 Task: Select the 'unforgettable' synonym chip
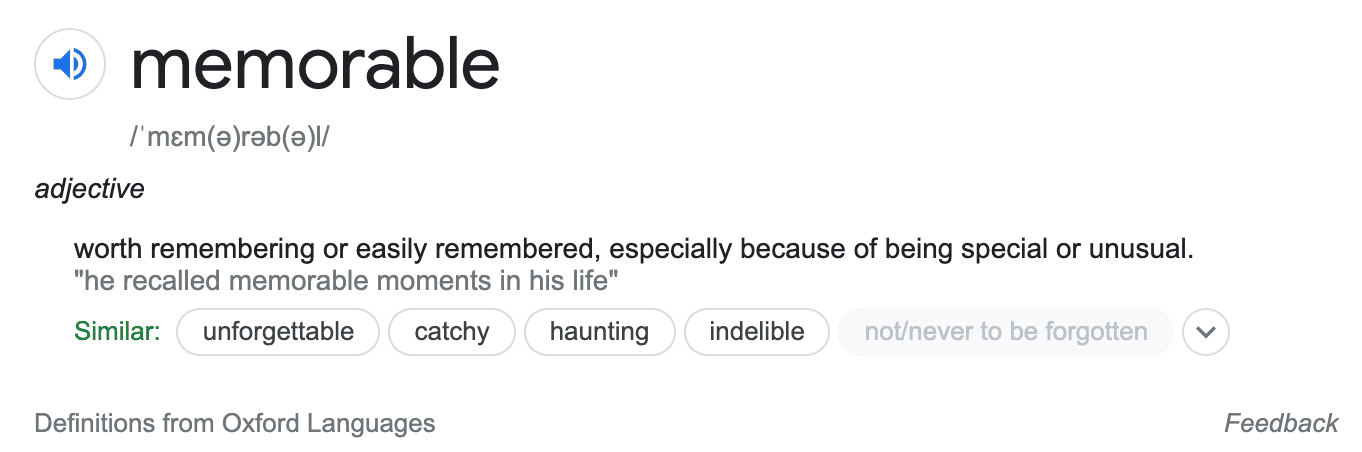(x=278, y=332)
